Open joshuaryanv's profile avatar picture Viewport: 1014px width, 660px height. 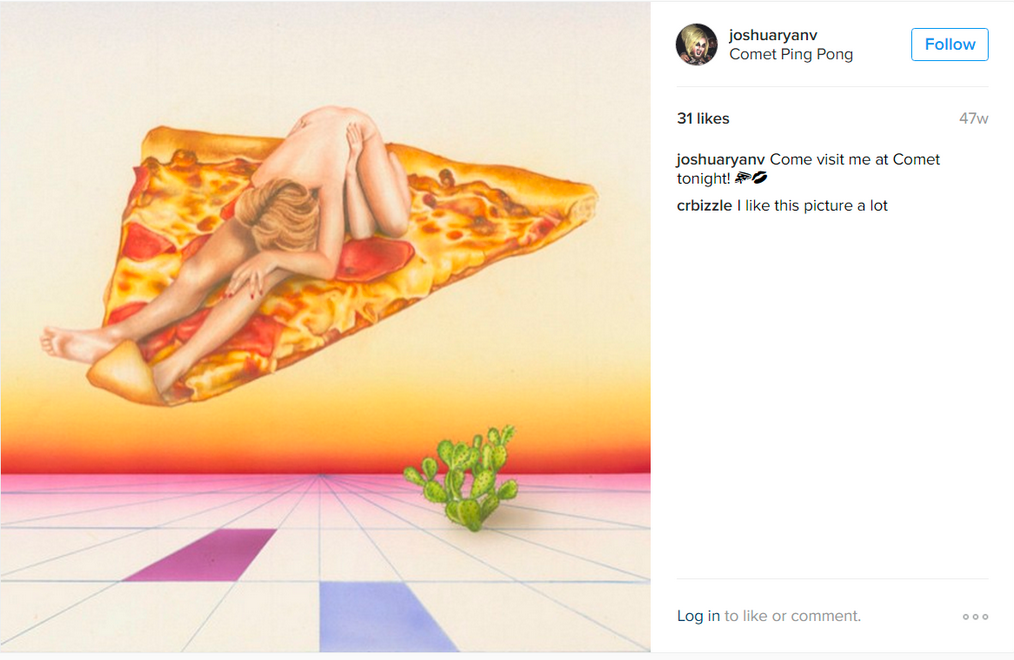pos(696,45)
